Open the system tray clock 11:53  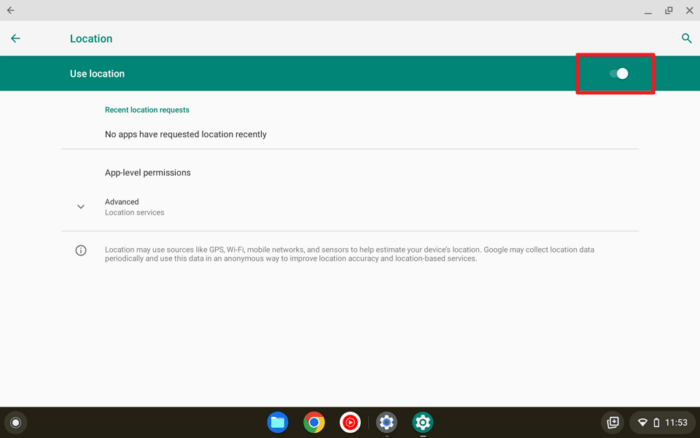676,422
